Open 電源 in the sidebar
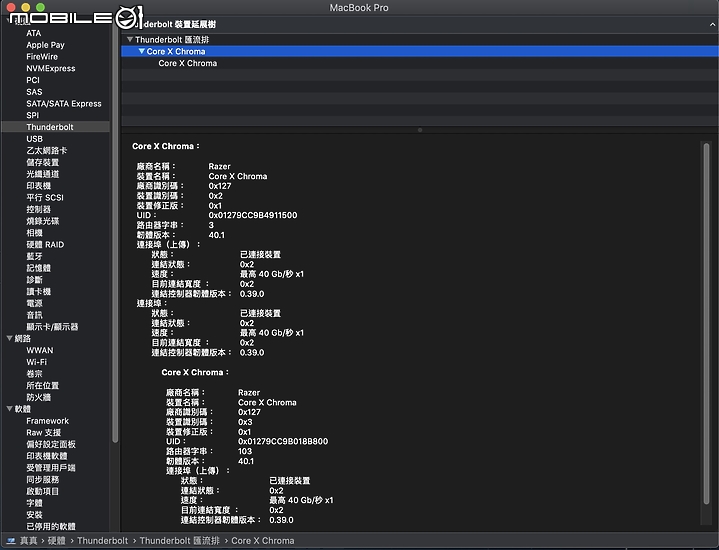The height and width of the screenshot is (550, 719). (34, 303)
